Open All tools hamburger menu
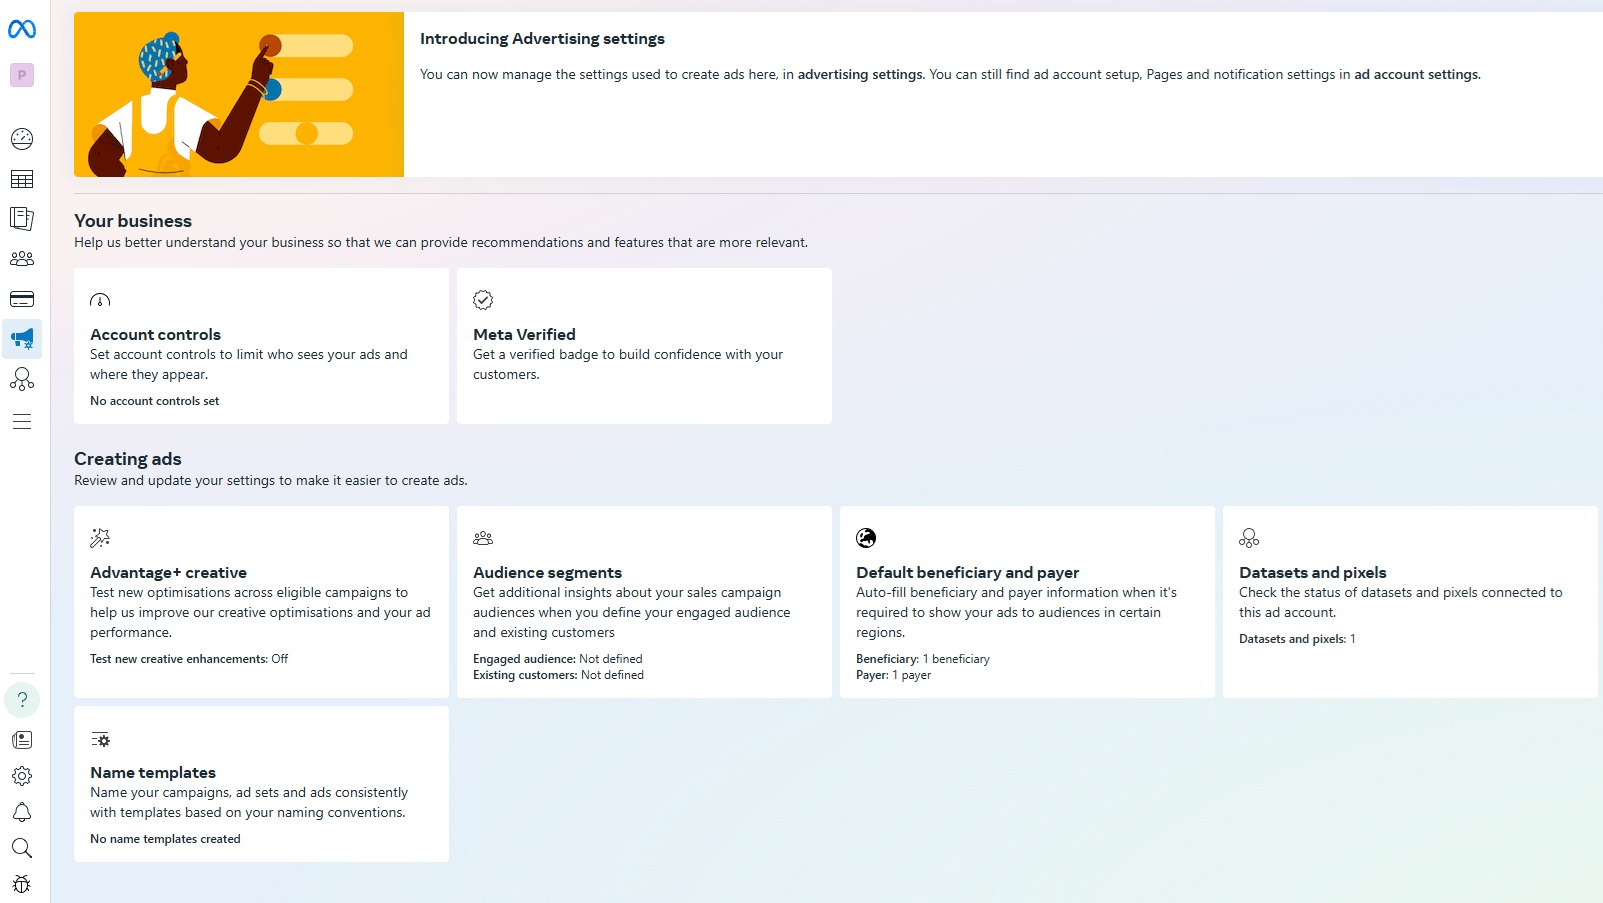This screenshot has width=1603, height=903. [22, 422]
